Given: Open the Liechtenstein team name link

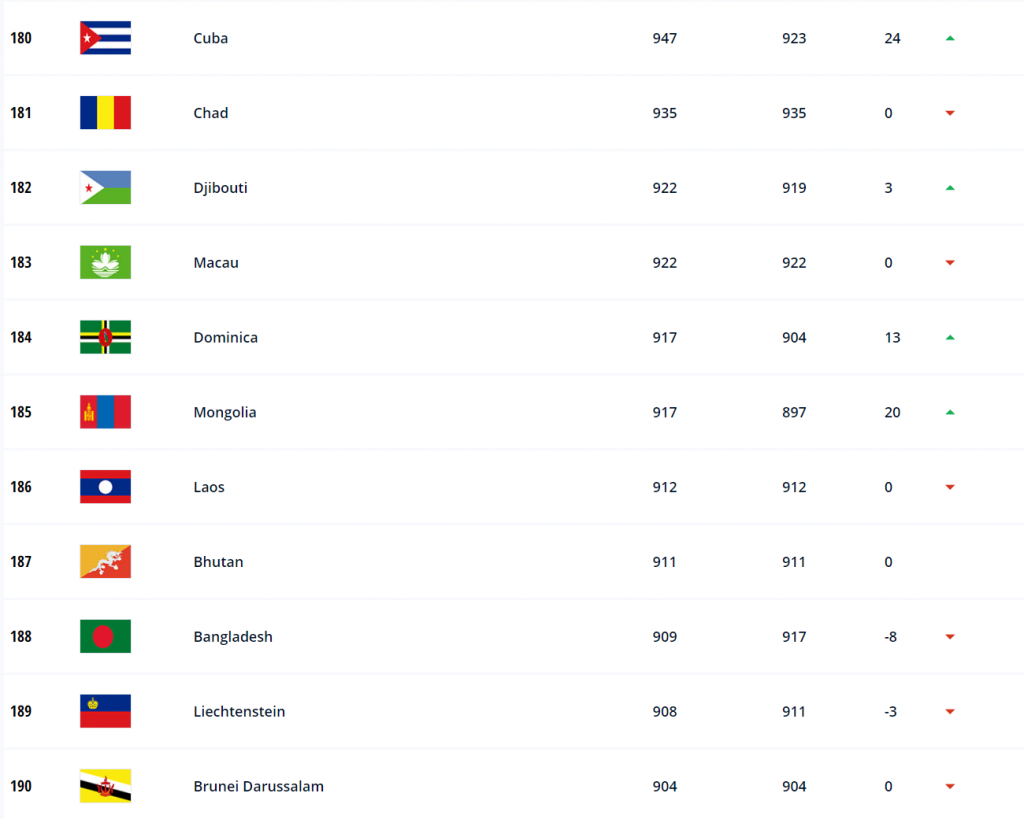Looking at the screenshot, I should point(239,711).
